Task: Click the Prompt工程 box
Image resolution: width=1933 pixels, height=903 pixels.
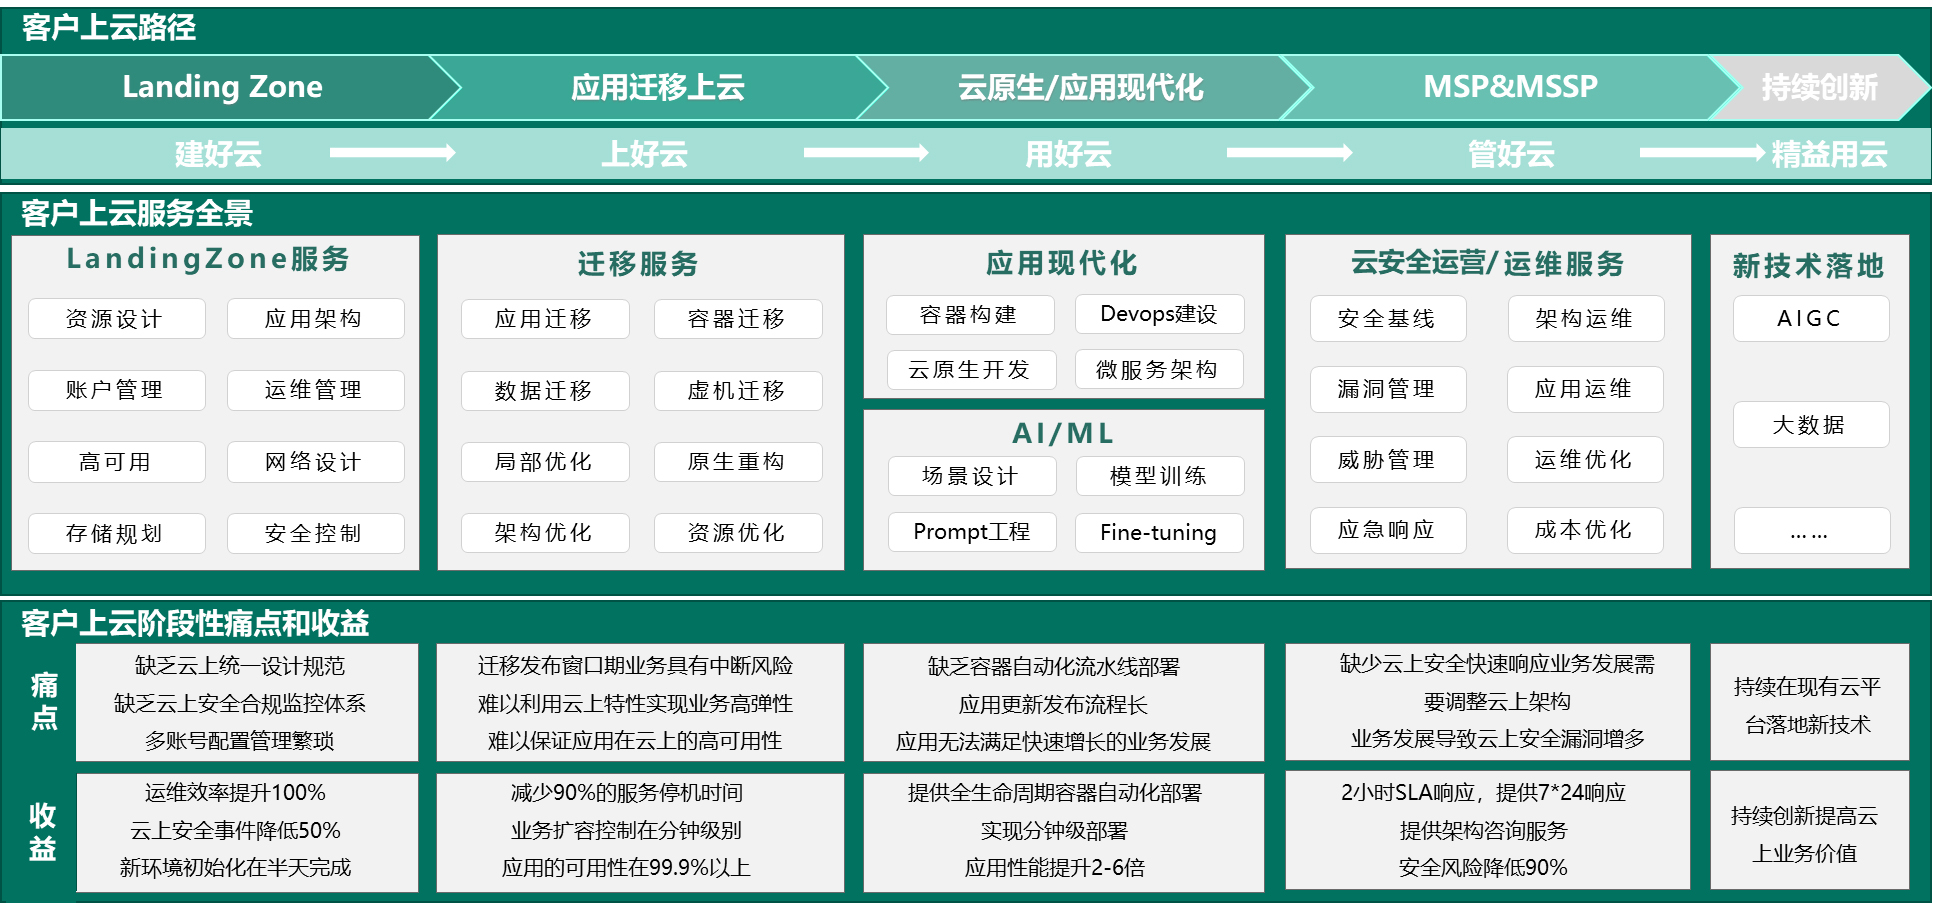Action: pos(972,532)
